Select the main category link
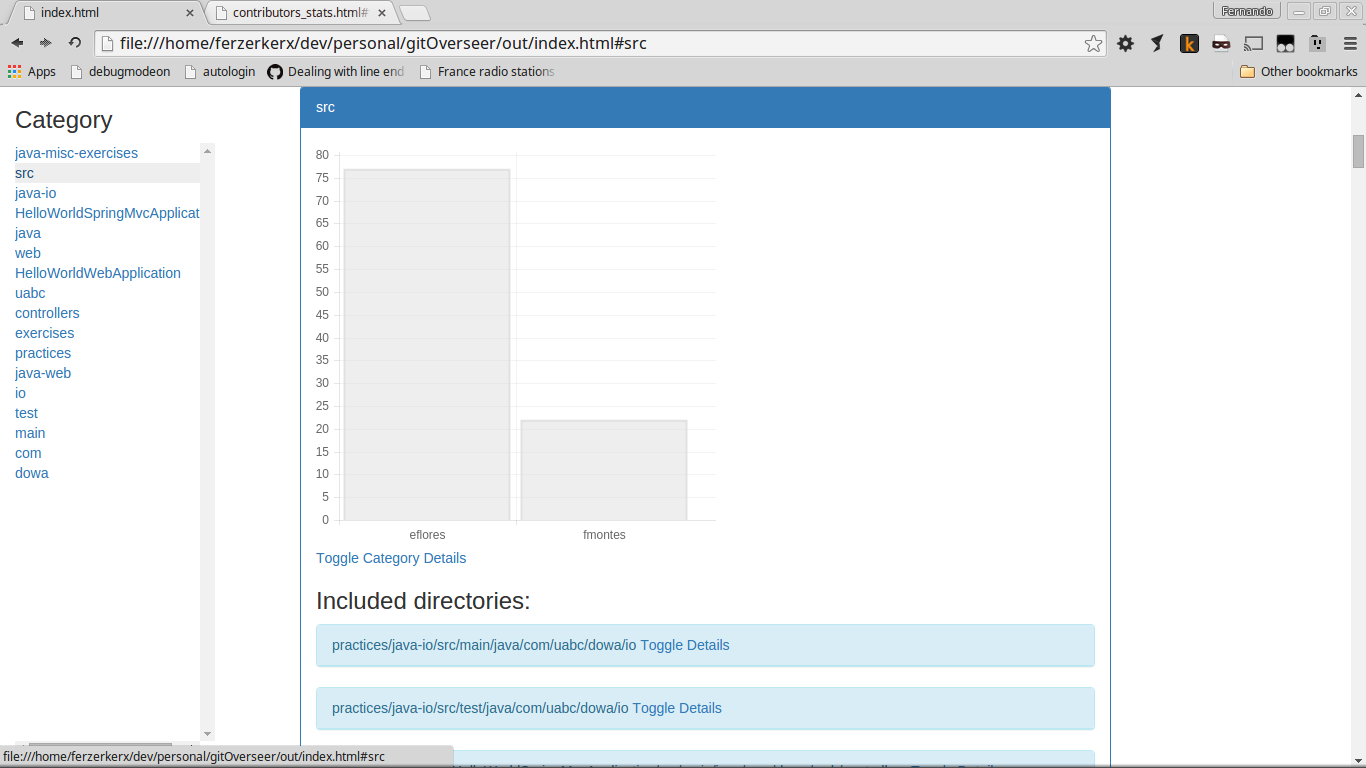This screenshot has height=768, width=1366. [x=30, y=433]
